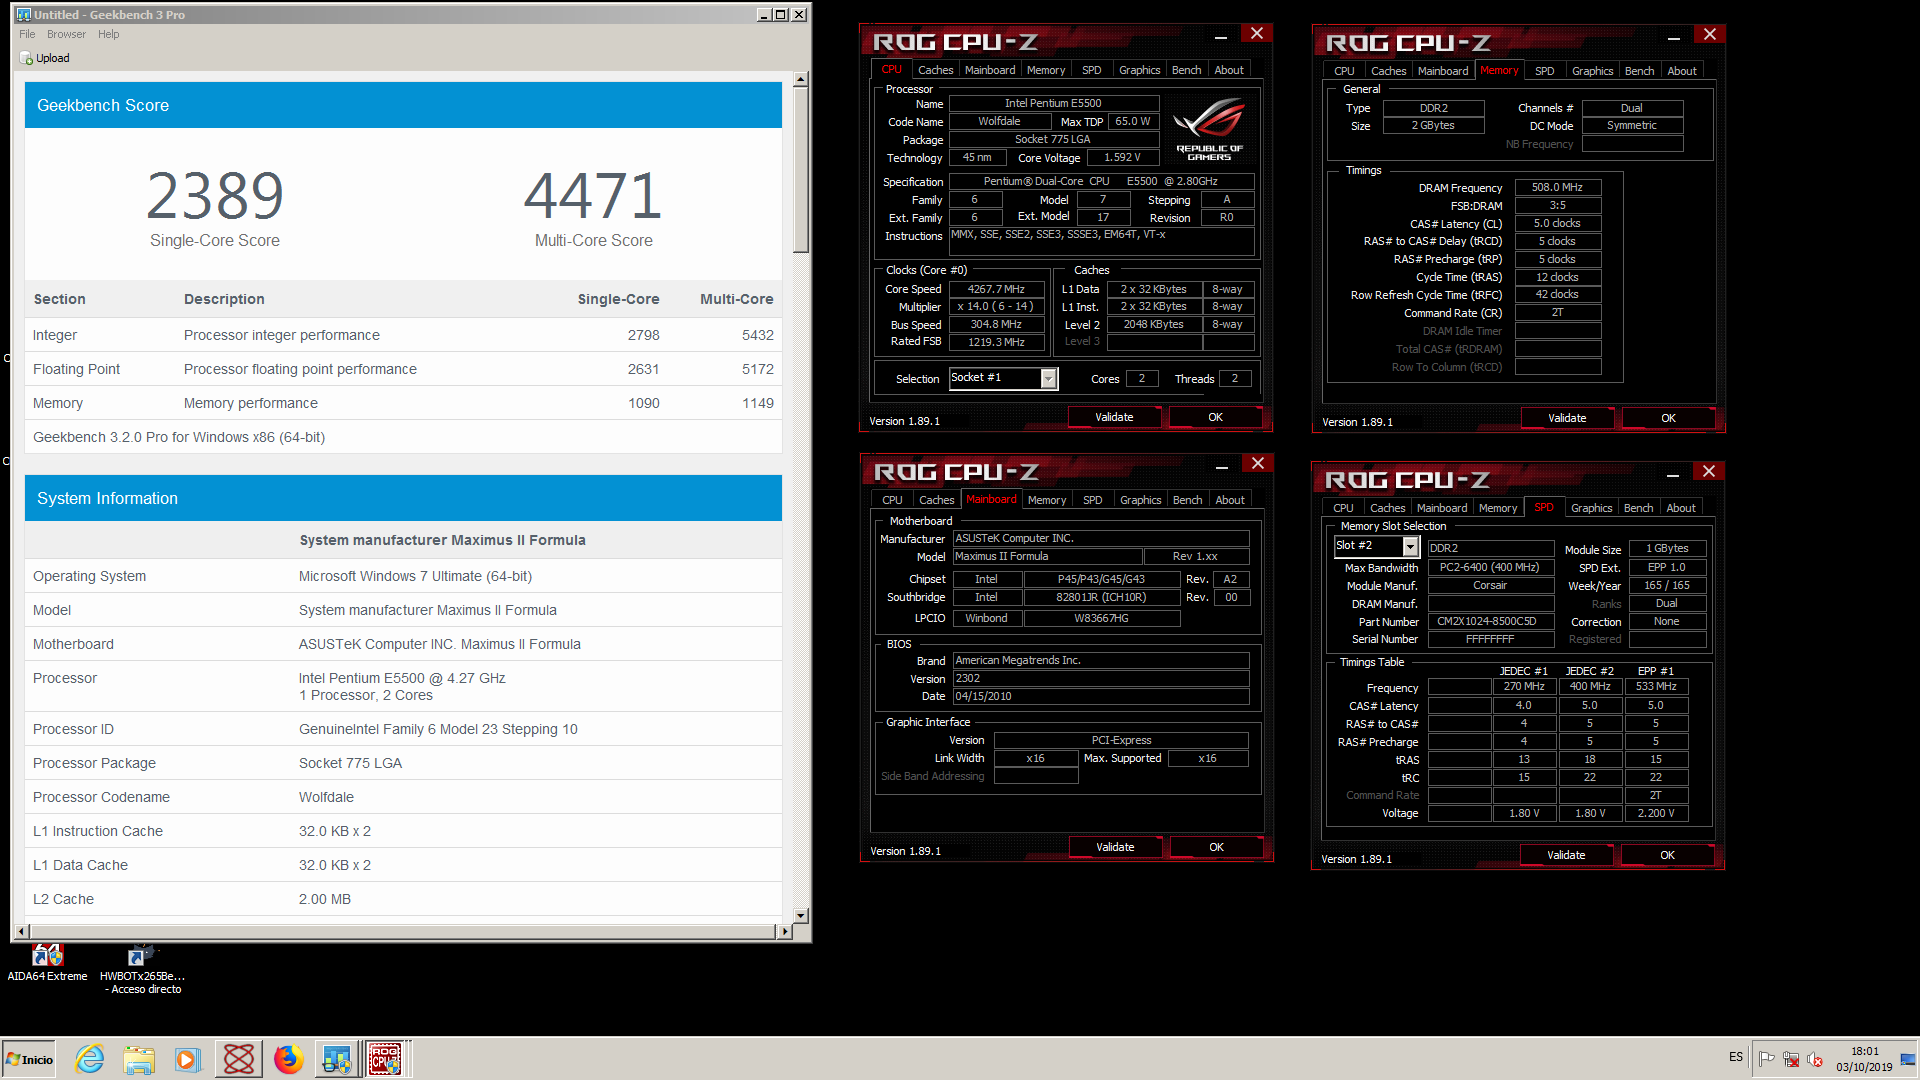Screen dimensions: 1920x1080
Task: Click Geekbench vertical scrollbar thumb
Action: click(800, 170)
